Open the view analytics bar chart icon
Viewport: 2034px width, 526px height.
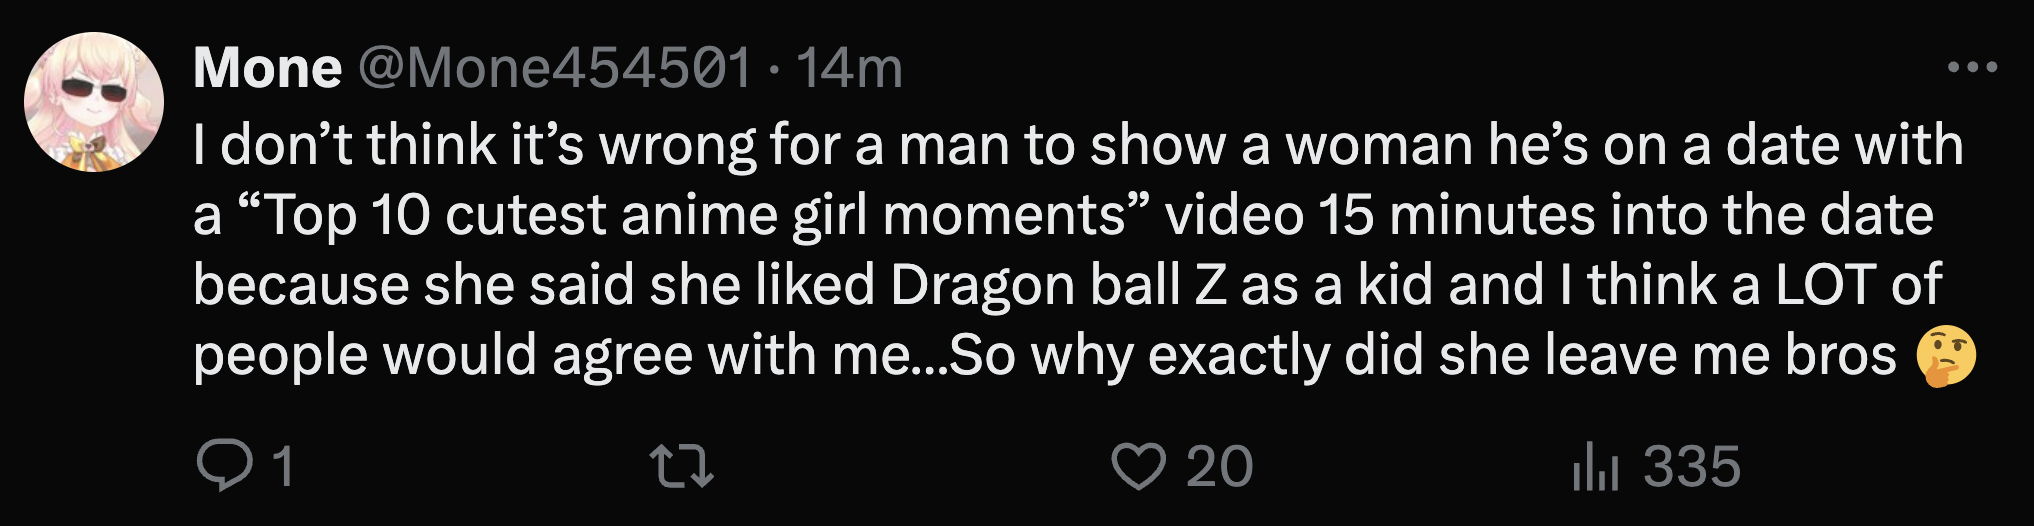click(x=1595, y=467)
